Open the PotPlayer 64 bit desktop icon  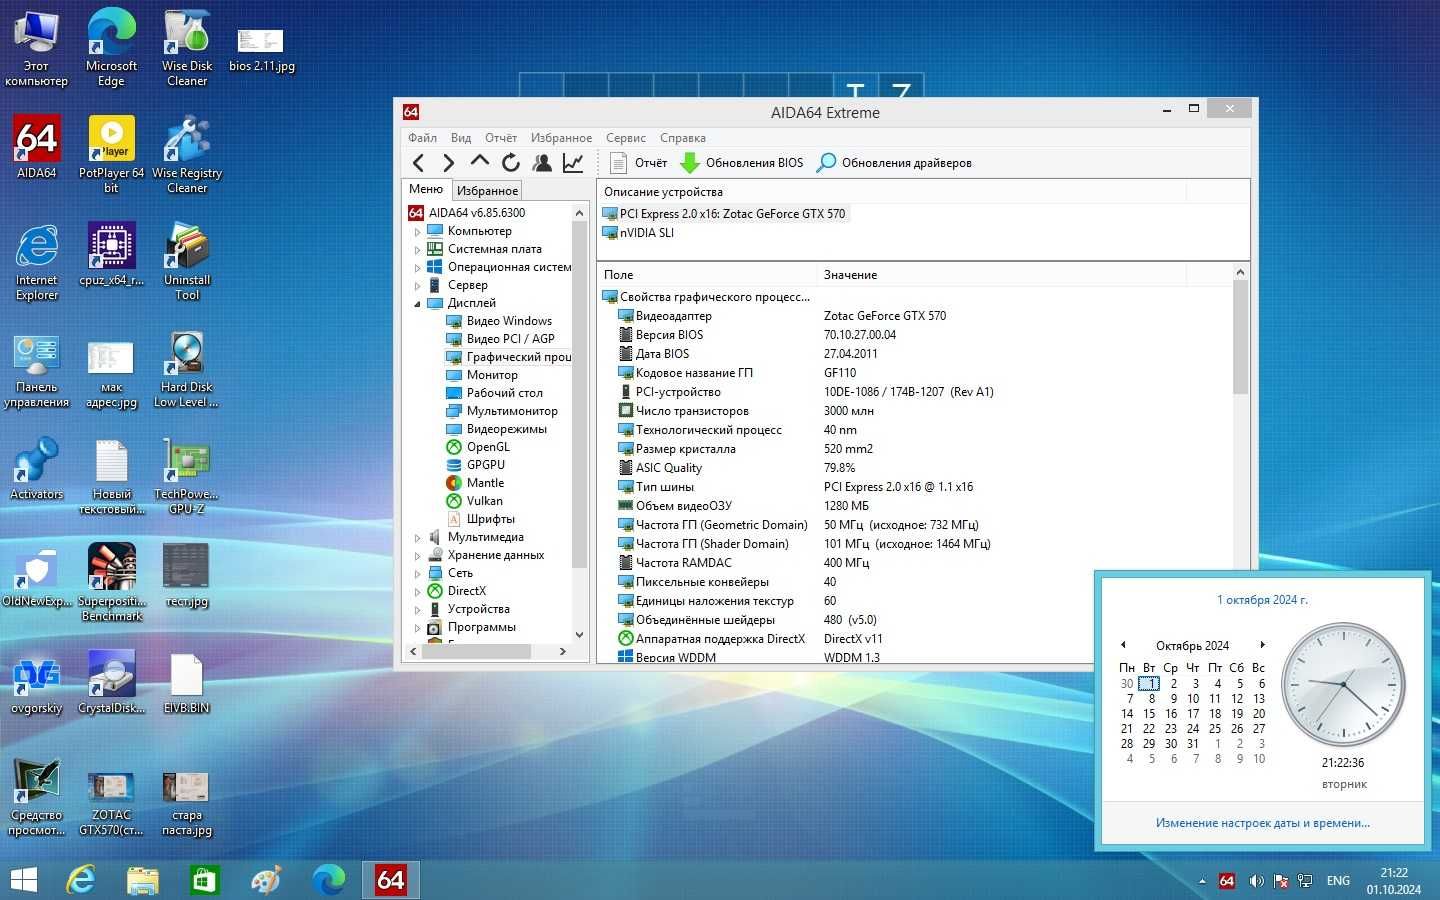click(x=111, y=153)
